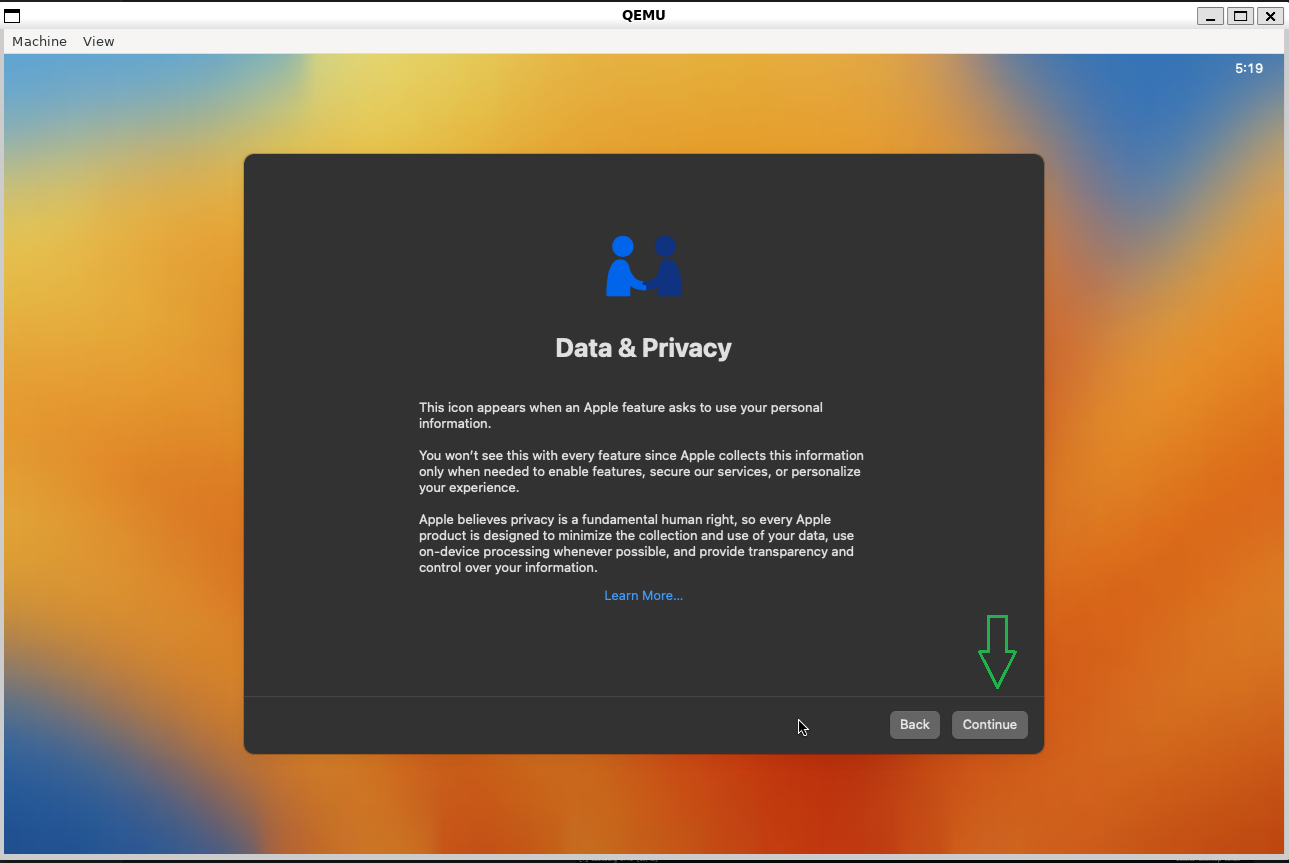Click the paragraph starting "This icon appears"
This screenshot has height=863, width=1289.
click(x=621, y=415)
